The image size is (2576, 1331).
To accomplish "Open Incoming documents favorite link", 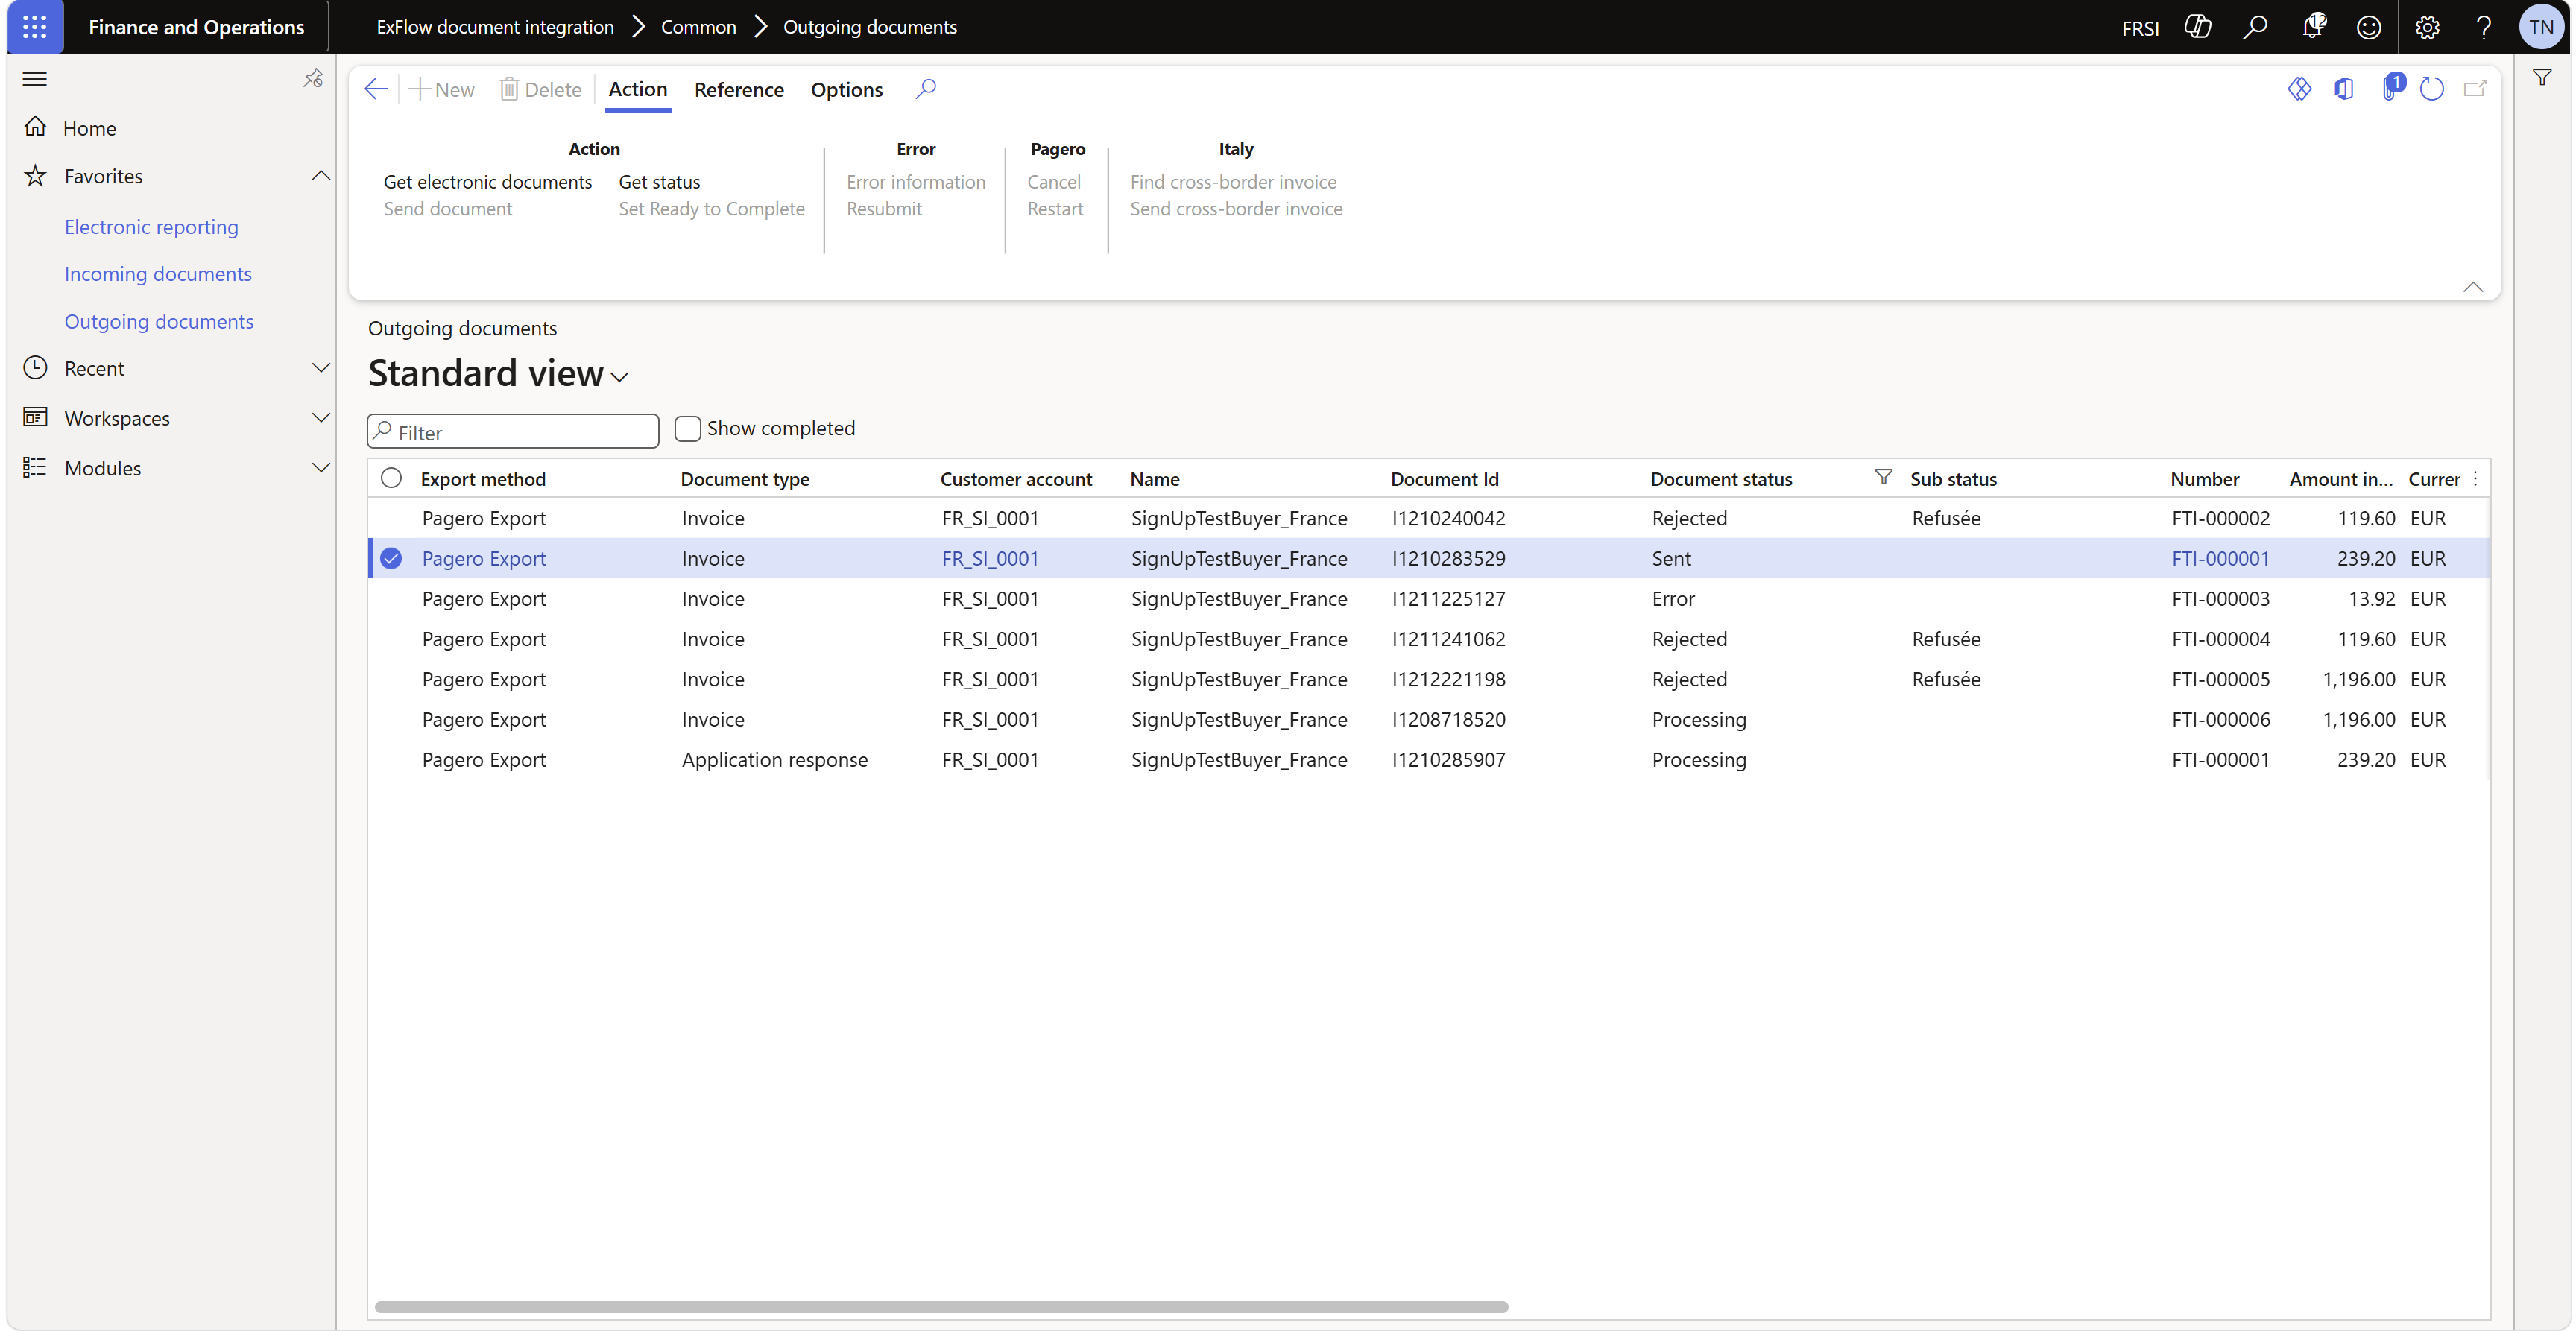I will click(158, 273).
